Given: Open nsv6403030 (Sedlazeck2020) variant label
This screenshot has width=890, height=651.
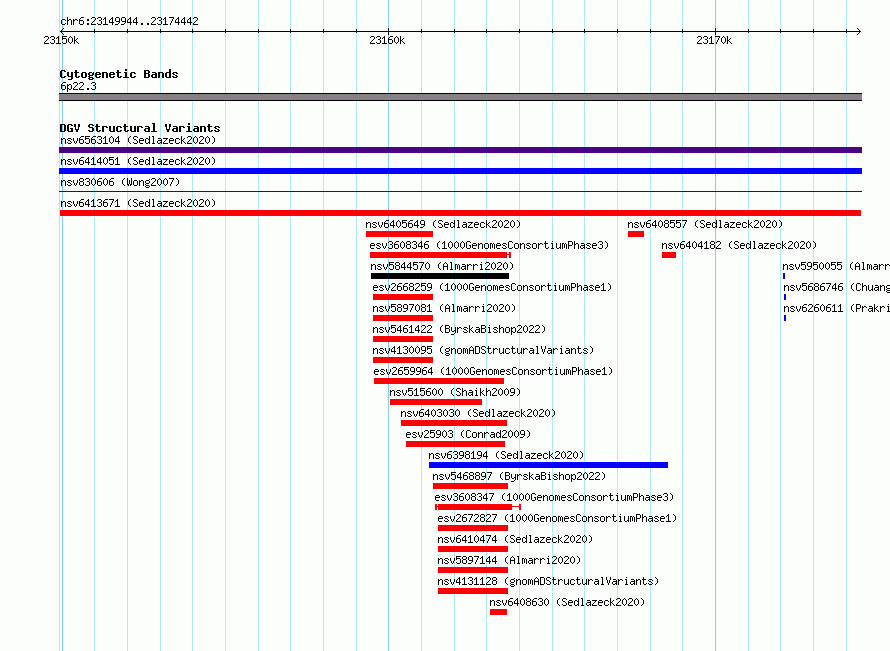Looking at the screenshot, I should [x=478, y=413].
